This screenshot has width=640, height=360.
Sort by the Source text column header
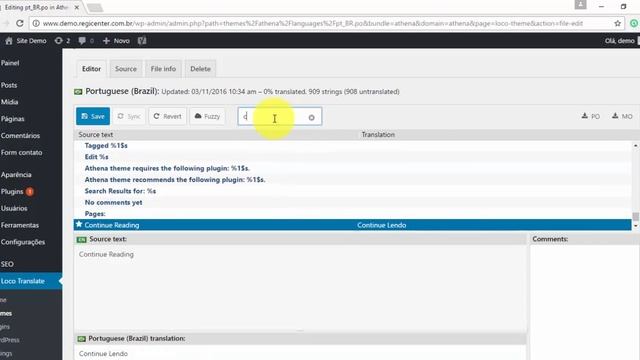point(96,135)
